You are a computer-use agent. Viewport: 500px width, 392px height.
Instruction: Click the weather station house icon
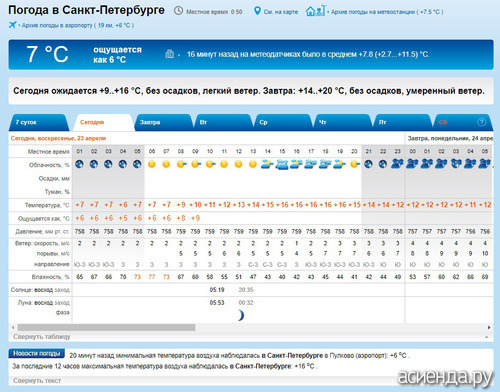coord(315,11)
